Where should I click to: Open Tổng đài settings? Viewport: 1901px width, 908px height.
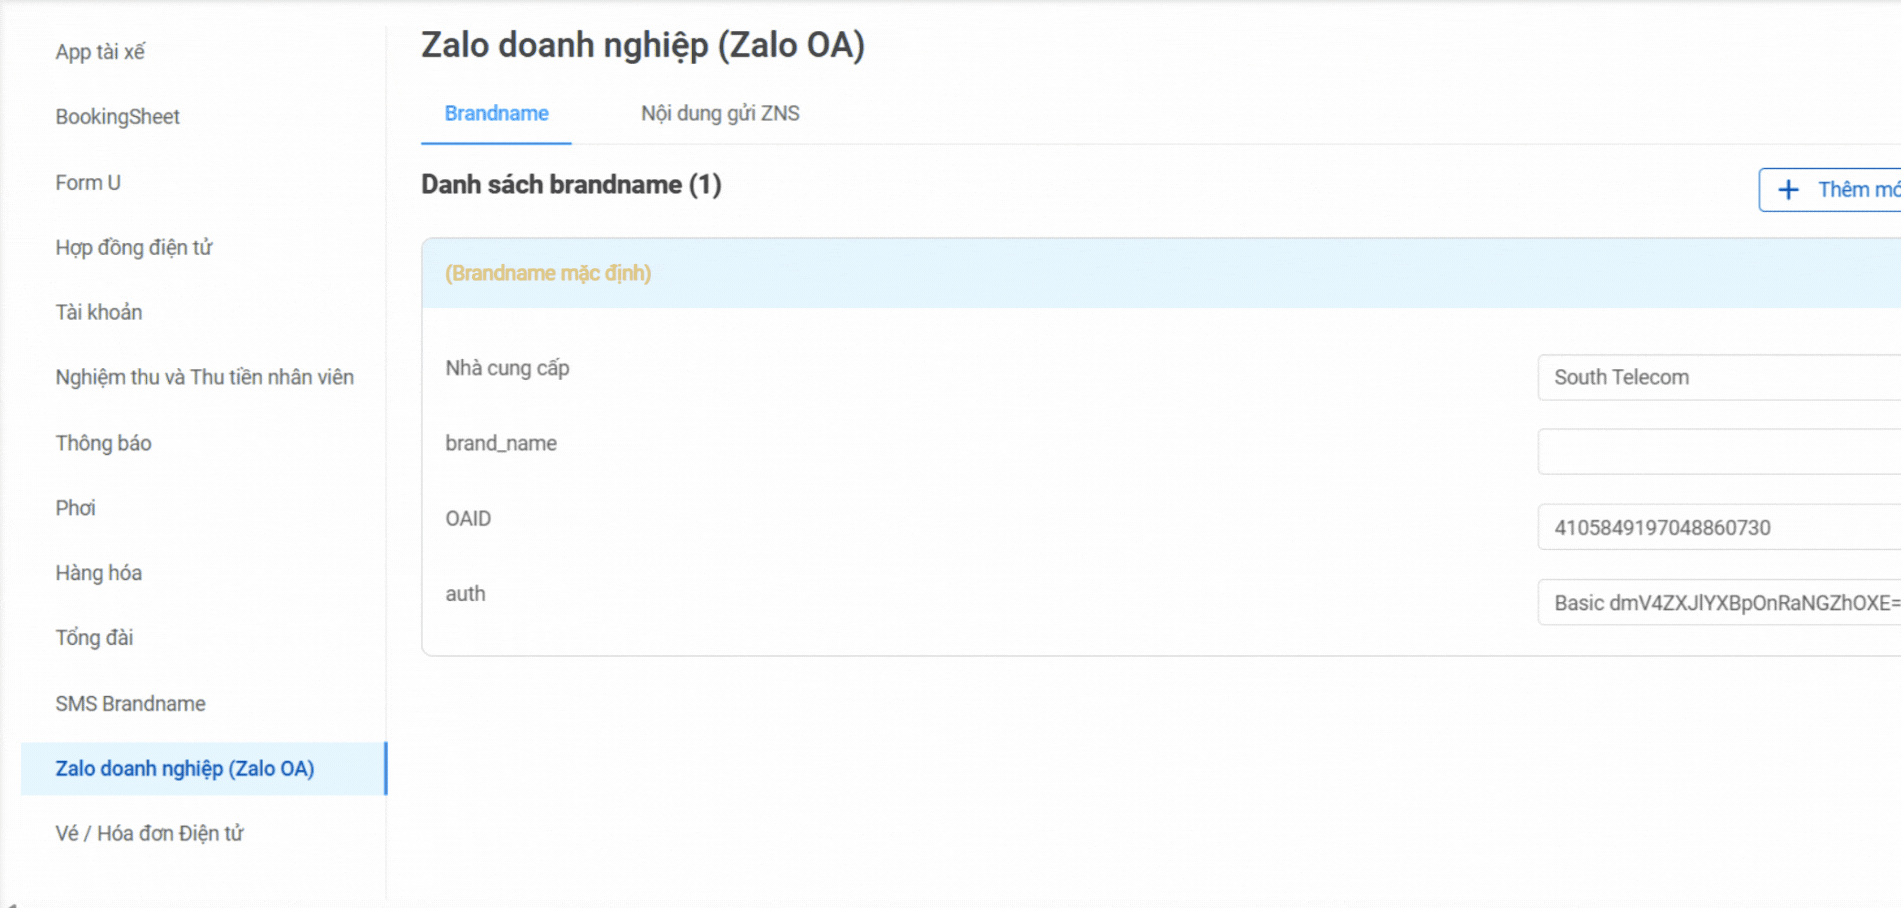pos(94,638)
